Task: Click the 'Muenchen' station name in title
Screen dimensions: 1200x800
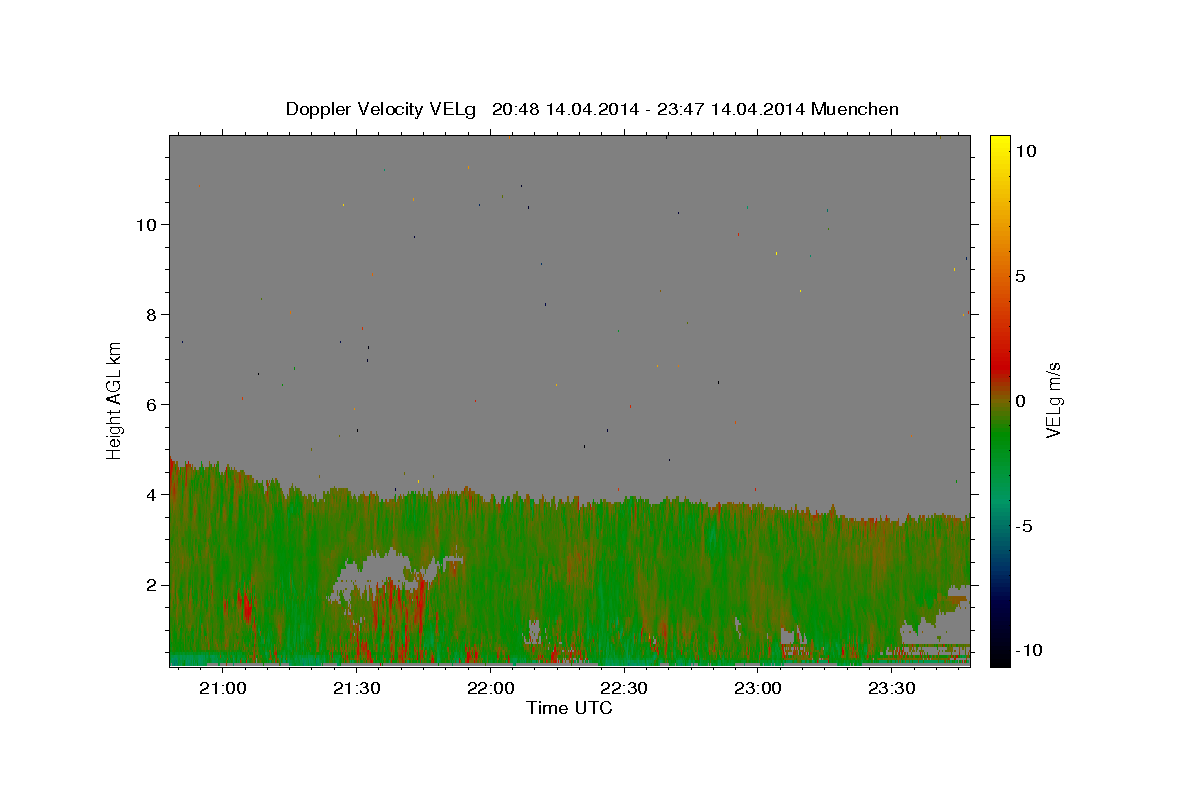Action: coord(855,109)
